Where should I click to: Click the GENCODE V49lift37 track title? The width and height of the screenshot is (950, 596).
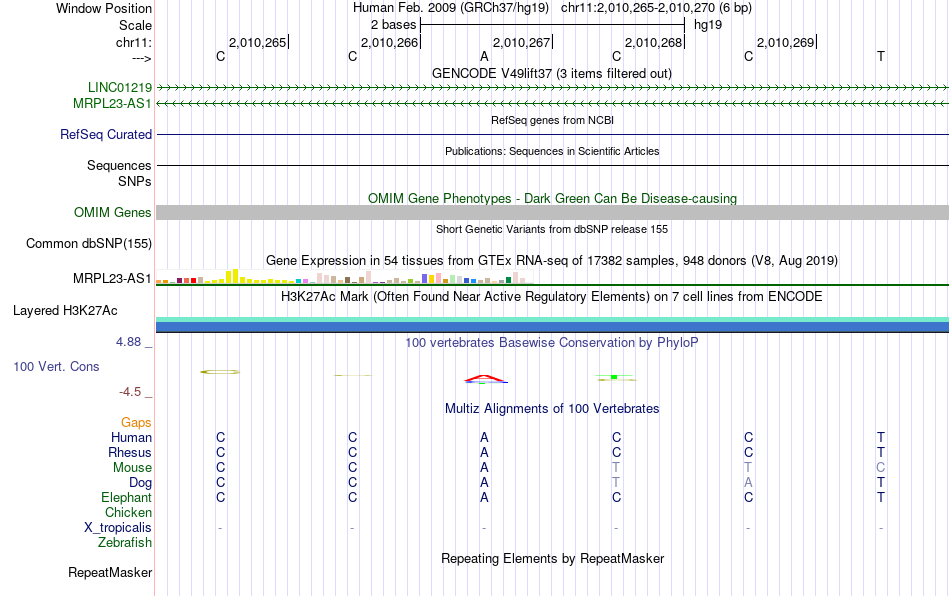click(x=552, y=73)
